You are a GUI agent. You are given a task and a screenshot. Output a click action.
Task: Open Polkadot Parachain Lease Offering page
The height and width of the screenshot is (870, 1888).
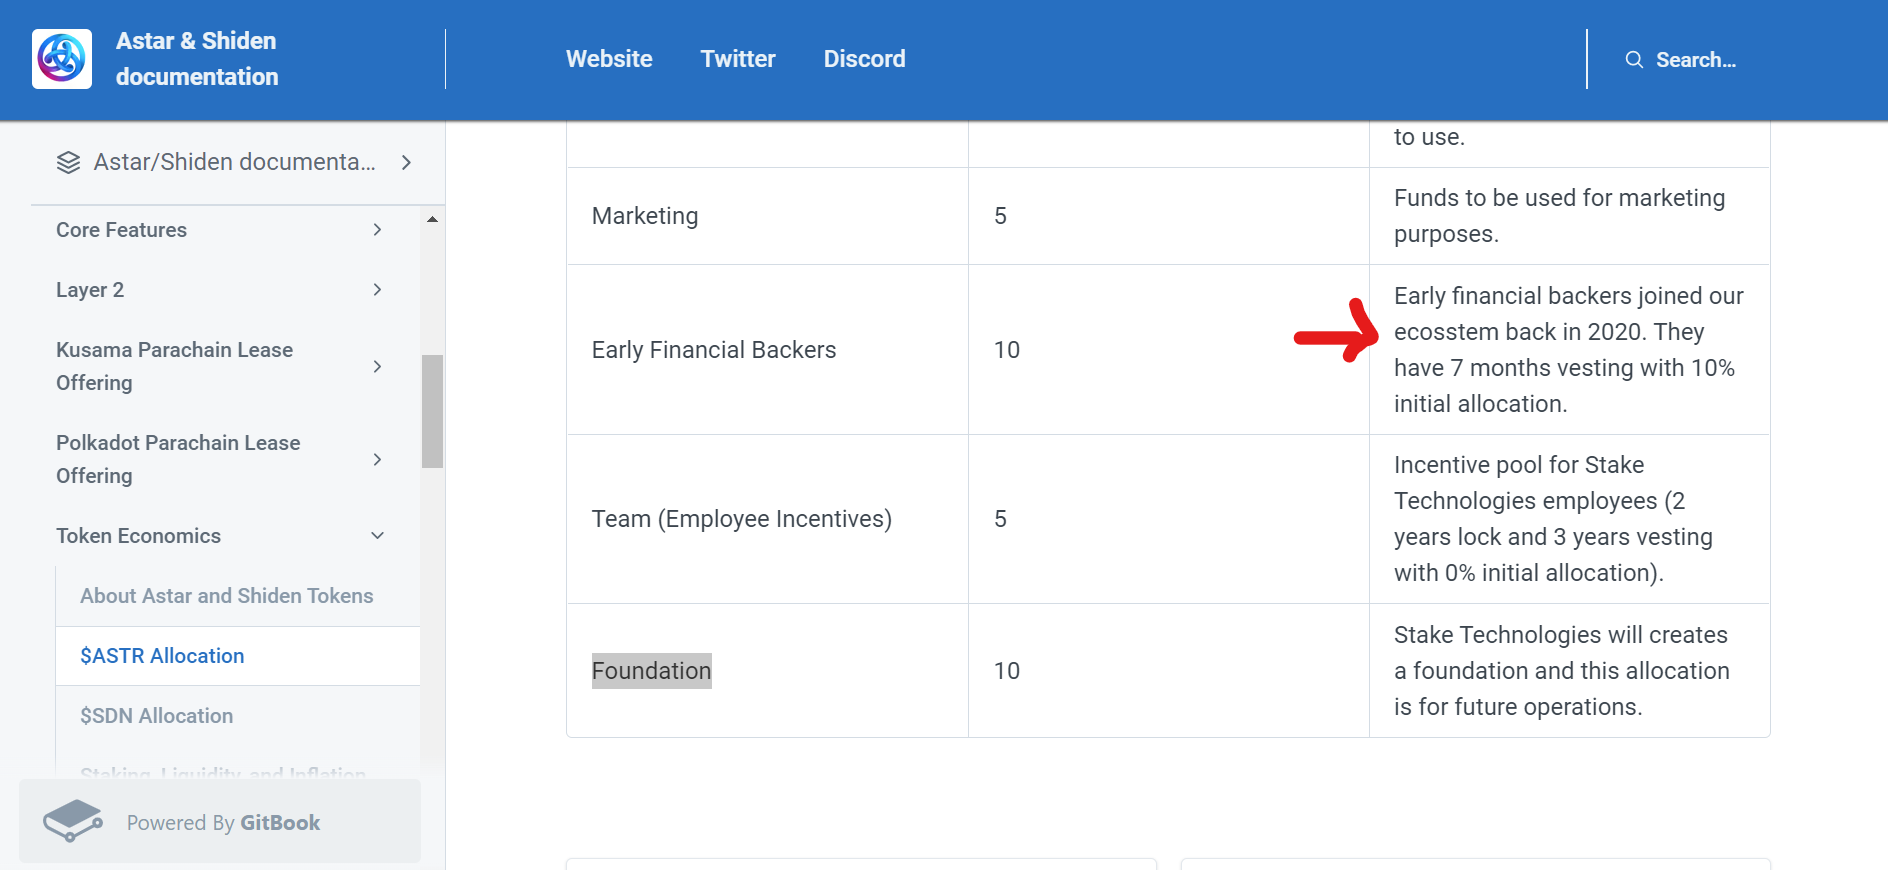(178, 459)
